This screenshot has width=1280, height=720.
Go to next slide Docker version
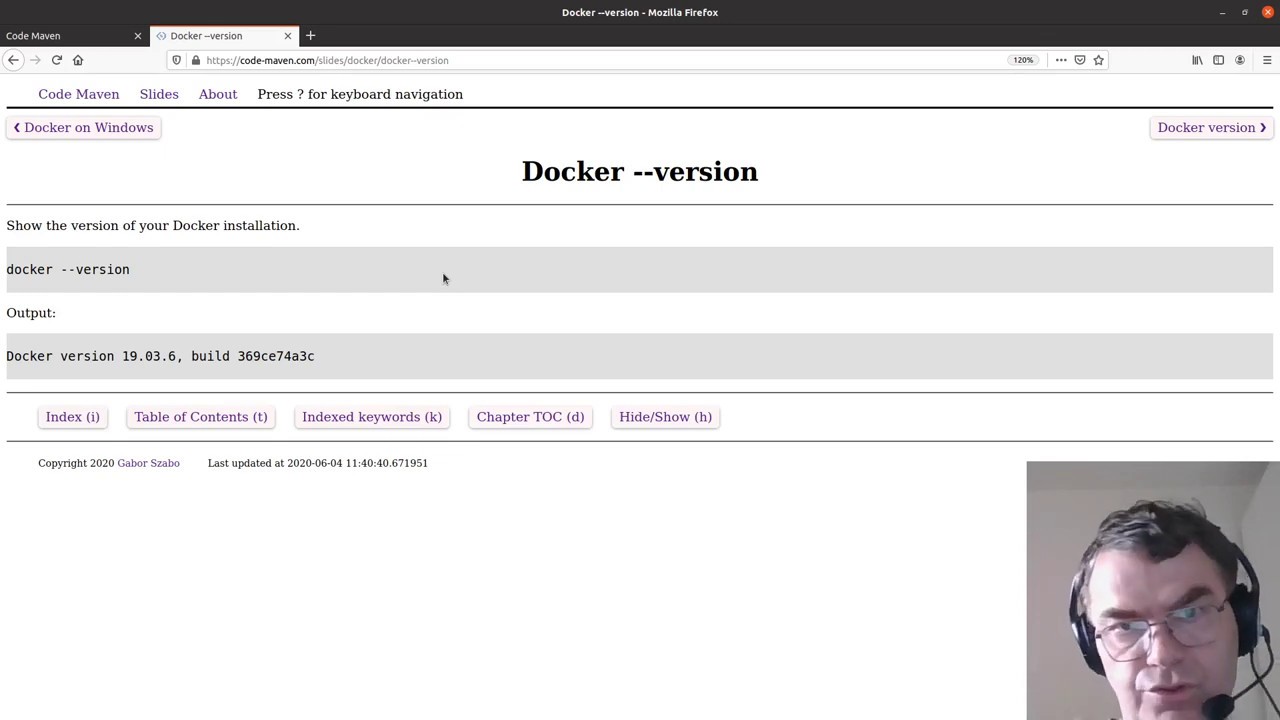tap(1212, 128)
